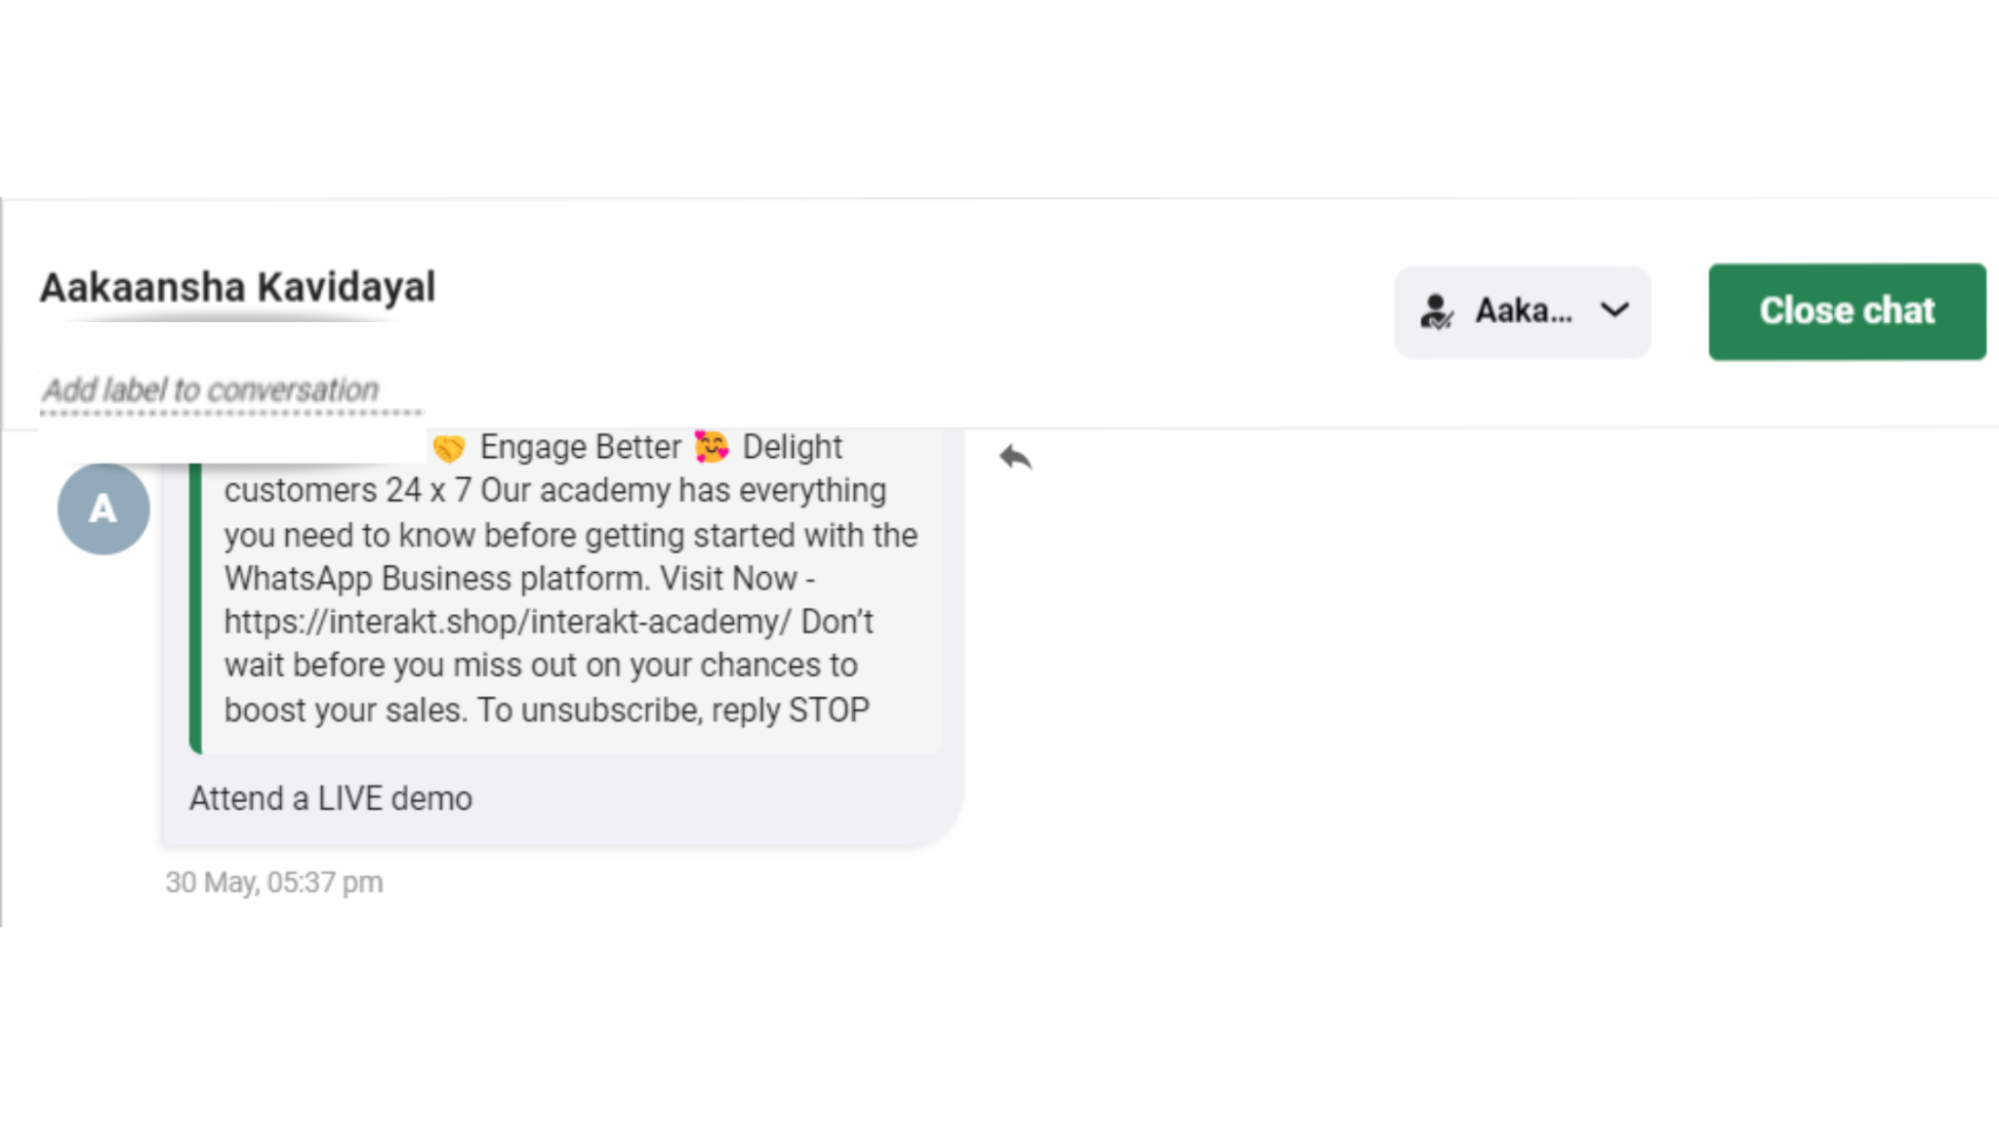Click the timestamp 30 May, 05:37 pm
Screen dimensions: 1999x1125
click(x=273, y=881)
